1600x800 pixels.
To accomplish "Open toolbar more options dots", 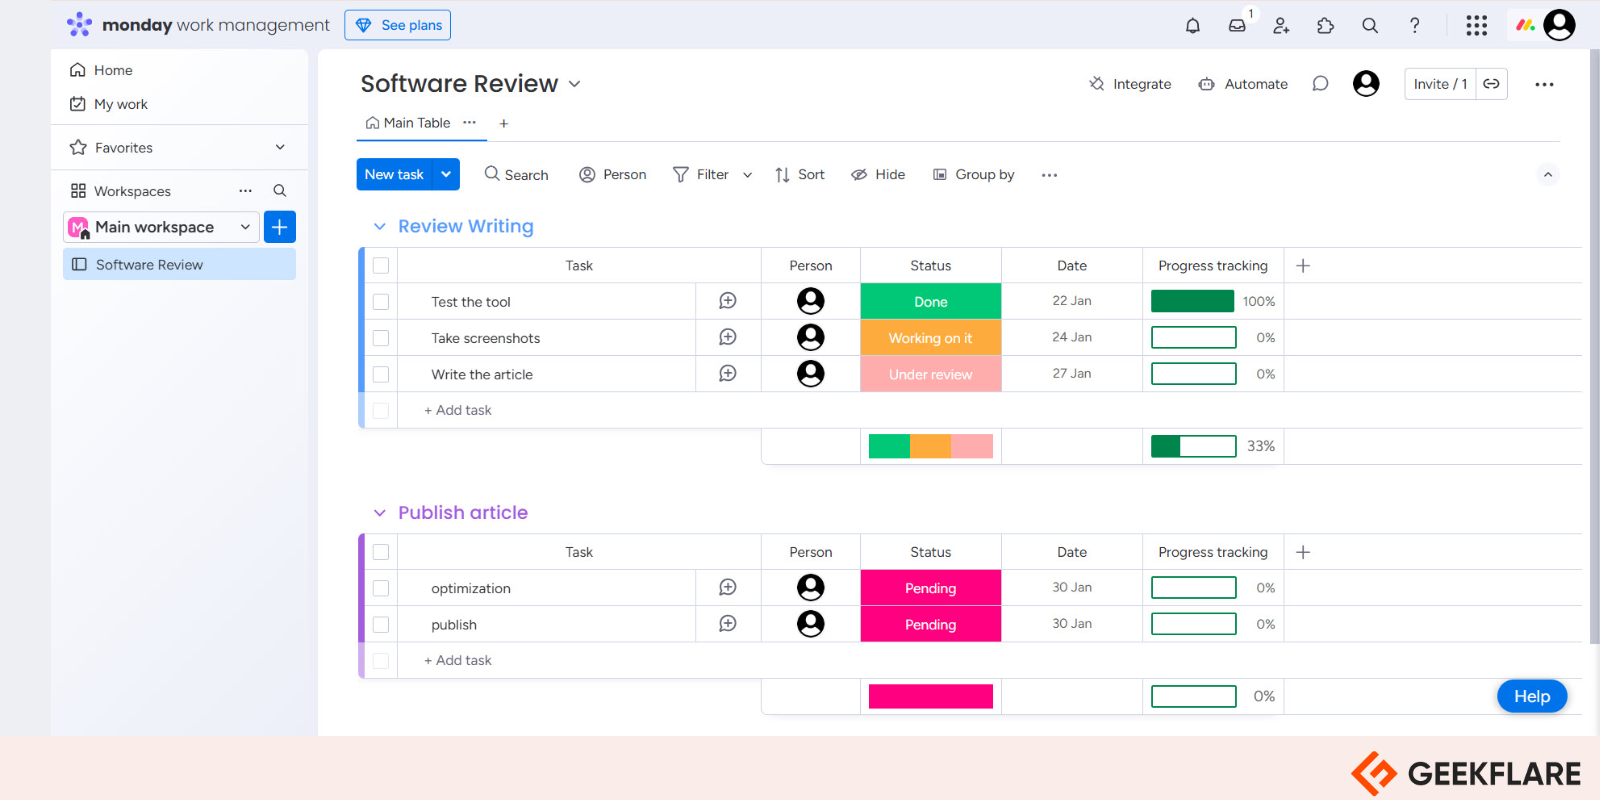I will pyautogui.click(x=1049, y=175).
